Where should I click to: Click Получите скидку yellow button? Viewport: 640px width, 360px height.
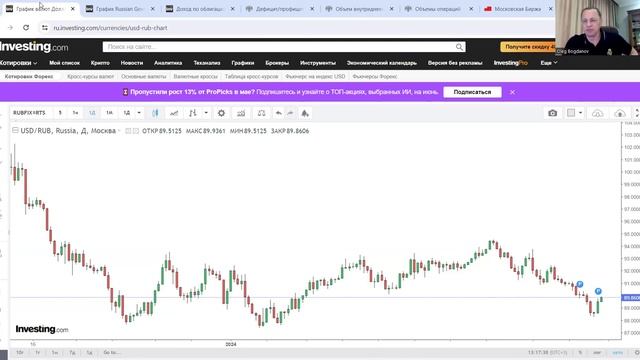click(529, 47)
